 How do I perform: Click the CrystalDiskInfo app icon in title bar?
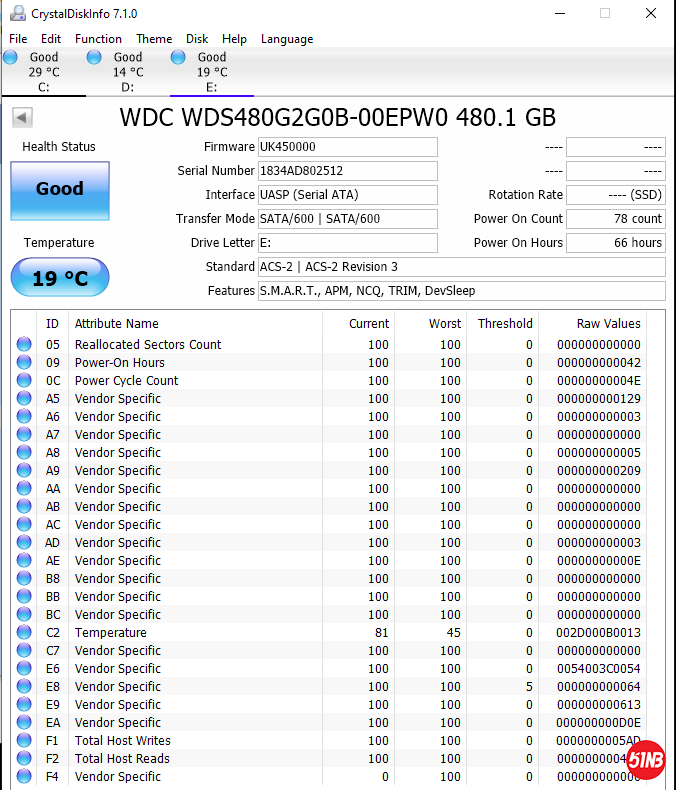tap(16, 14)
